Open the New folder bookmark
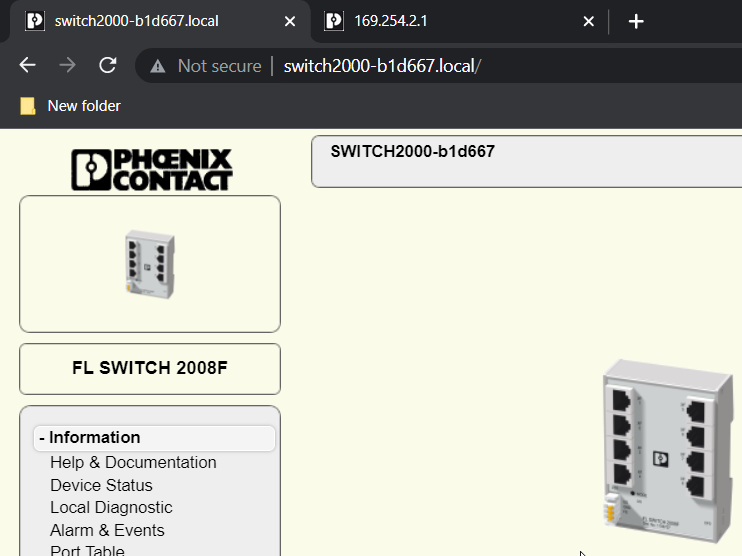The height and width of the screenshot is (556, 742). point(70,106)
